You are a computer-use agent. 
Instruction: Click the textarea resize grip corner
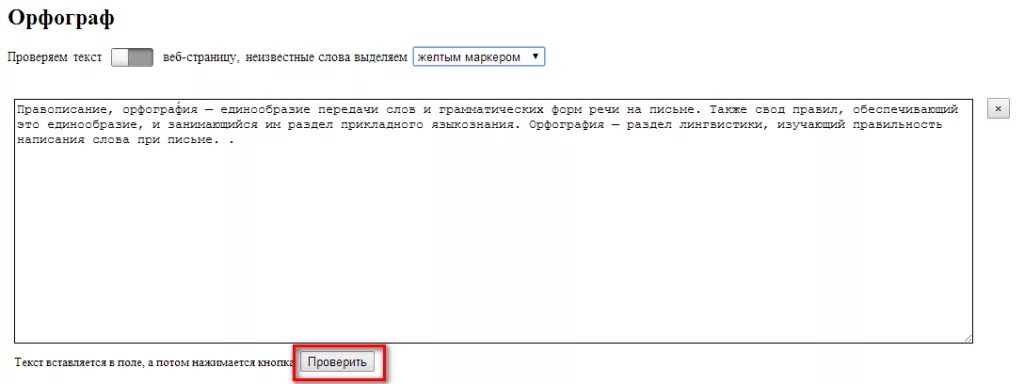click(x=967, y=337)
